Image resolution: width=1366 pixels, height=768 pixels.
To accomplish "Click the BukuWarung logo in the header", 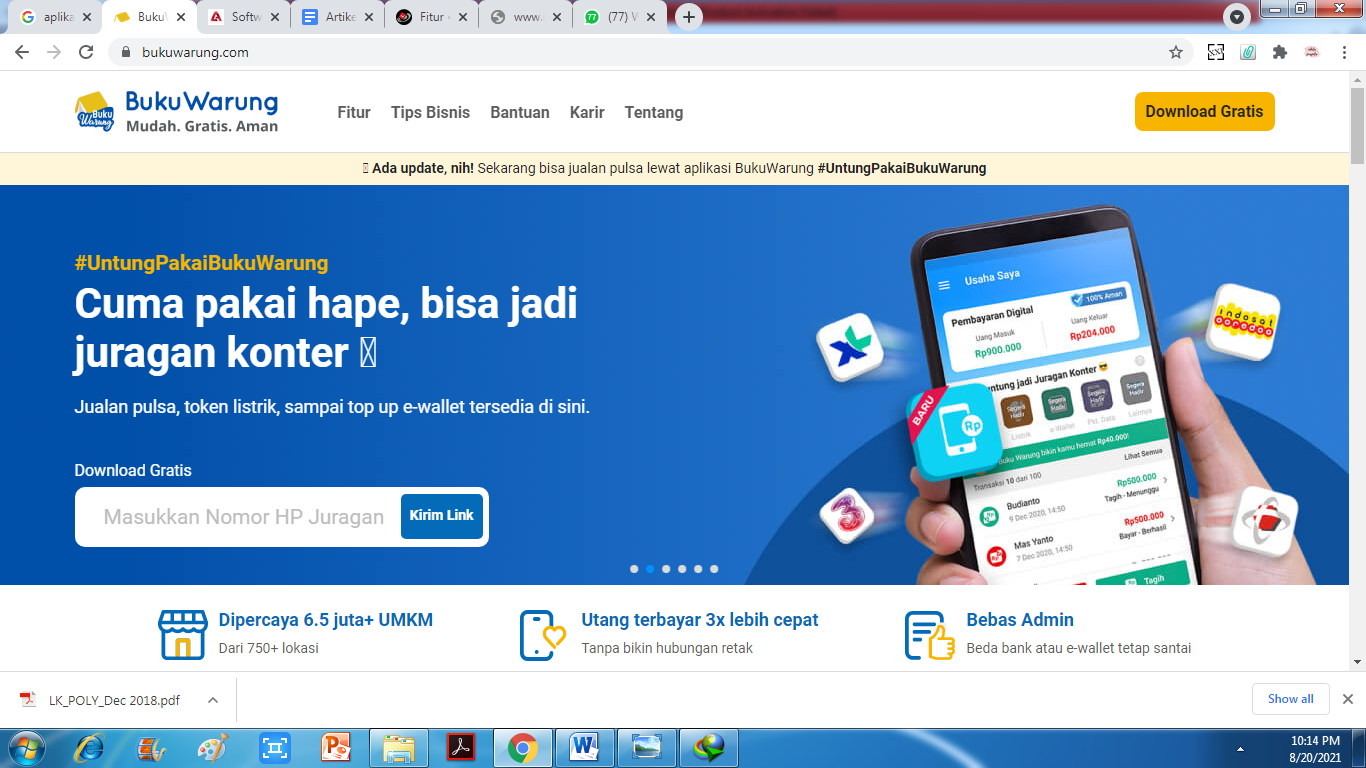I will click(x=176, y=112).
